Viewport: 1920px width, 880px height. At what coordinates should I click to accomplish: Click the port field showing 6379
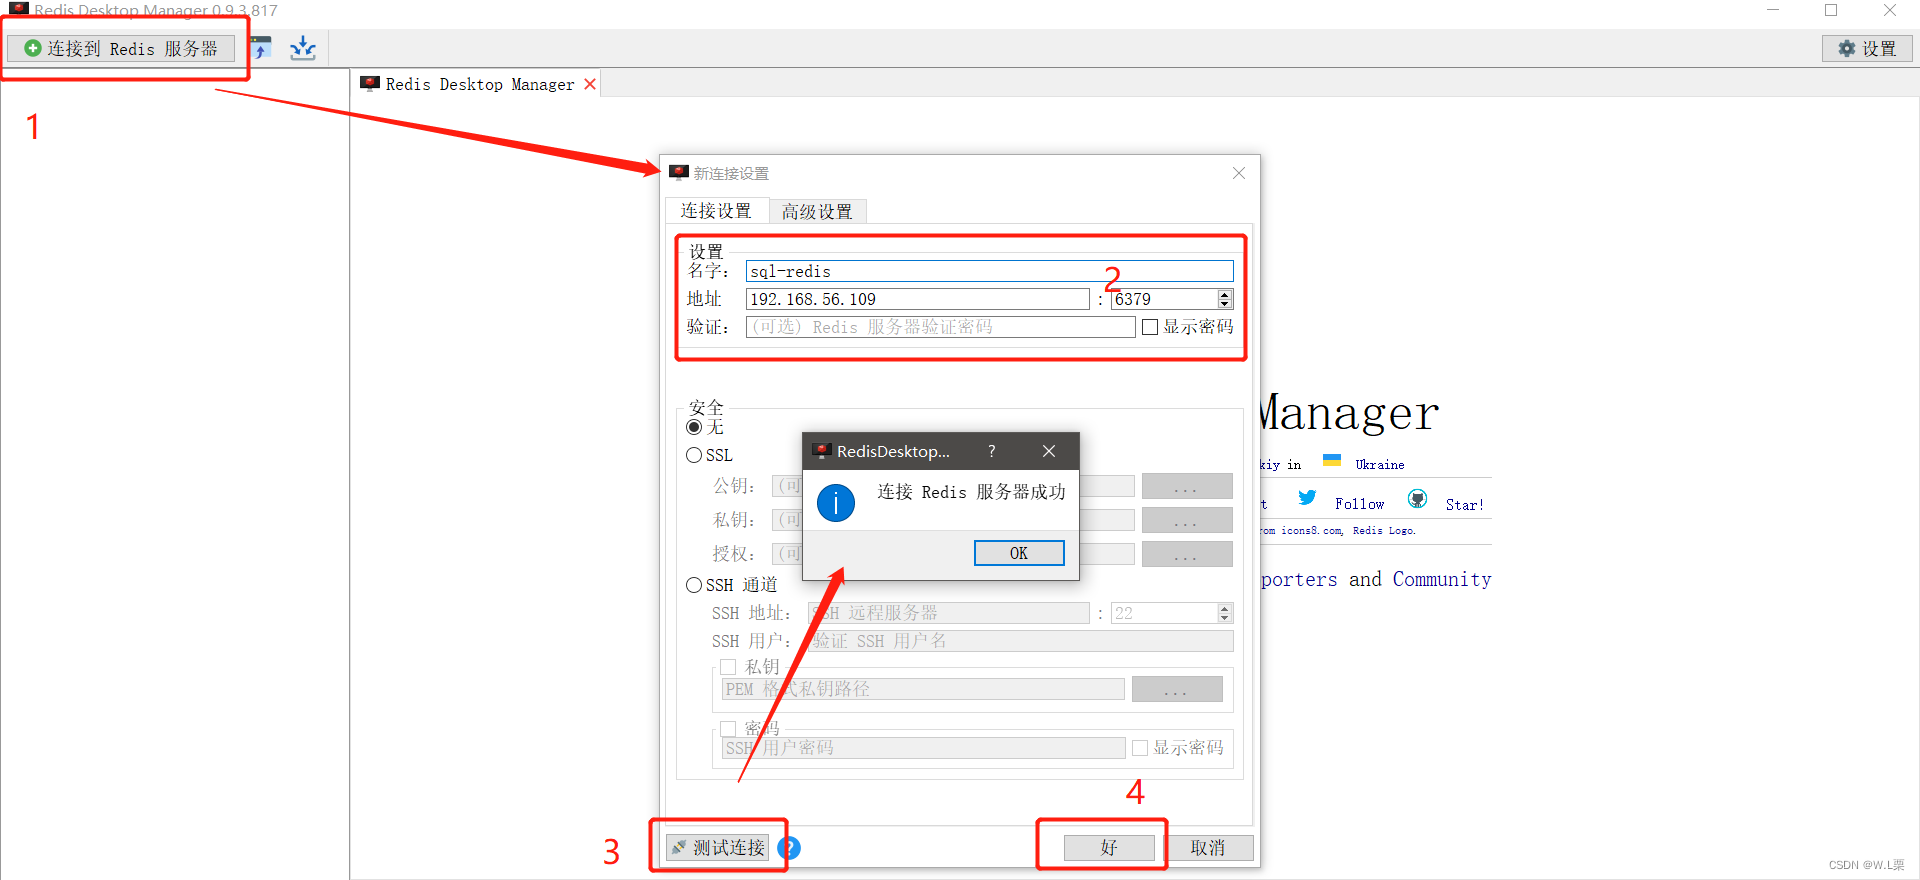(x=1164, y=299)
